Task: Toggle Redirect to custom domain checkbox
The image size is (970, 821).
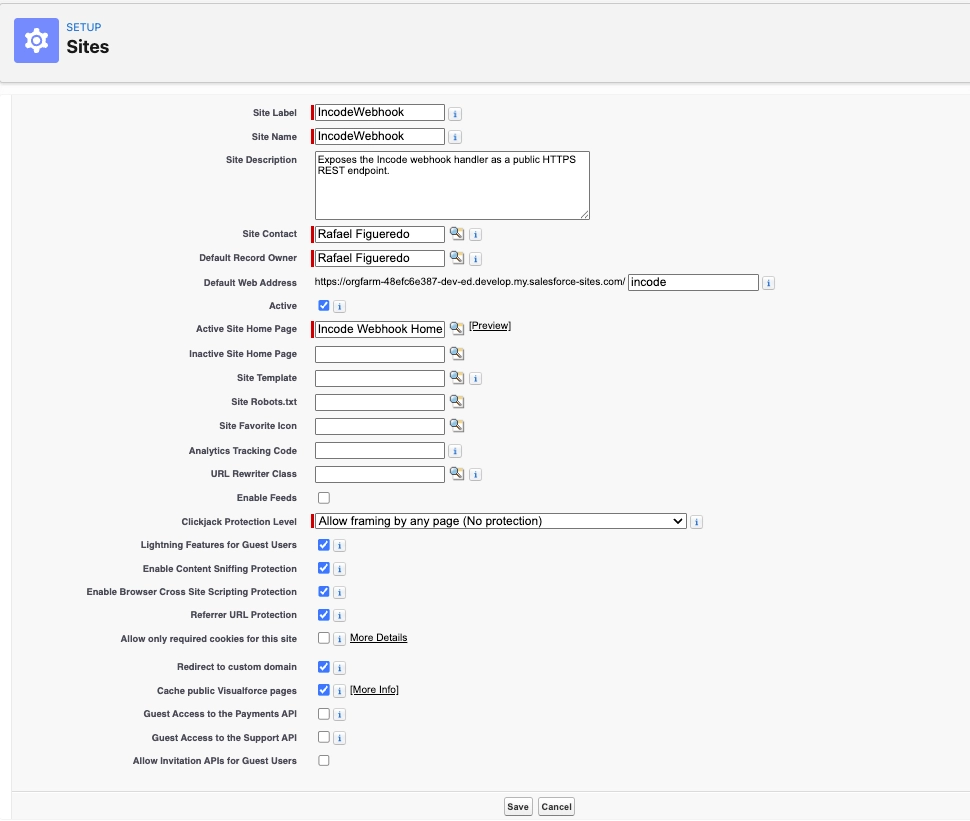Action: tap(324, 667)
